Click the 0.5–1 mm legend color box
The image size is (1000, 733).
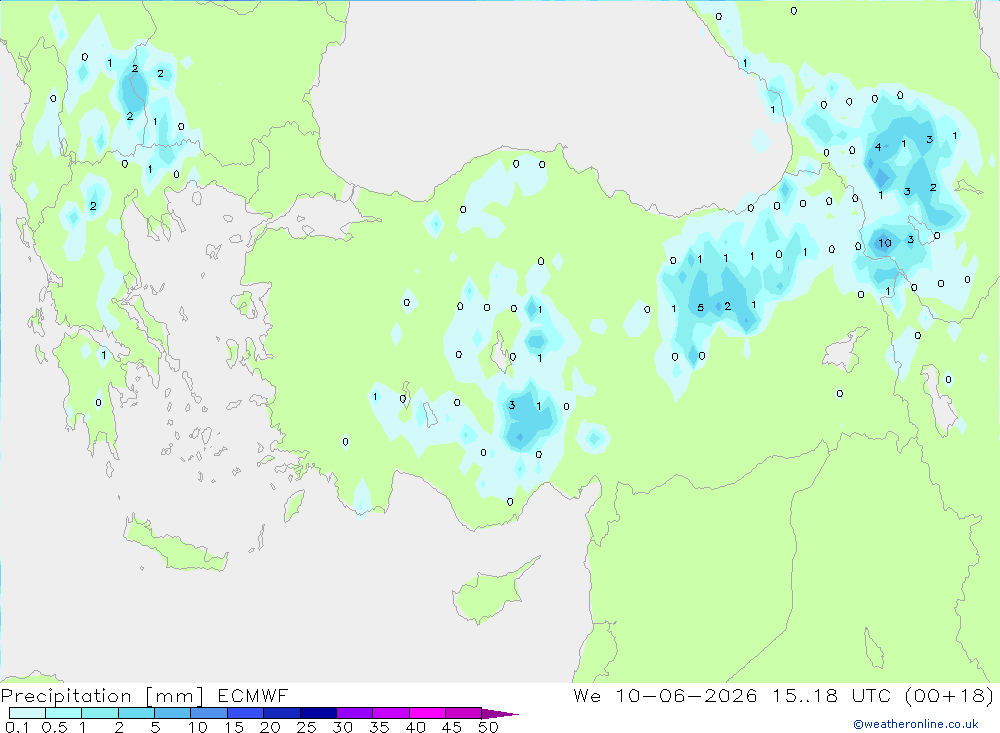click(x=64, y=713)
